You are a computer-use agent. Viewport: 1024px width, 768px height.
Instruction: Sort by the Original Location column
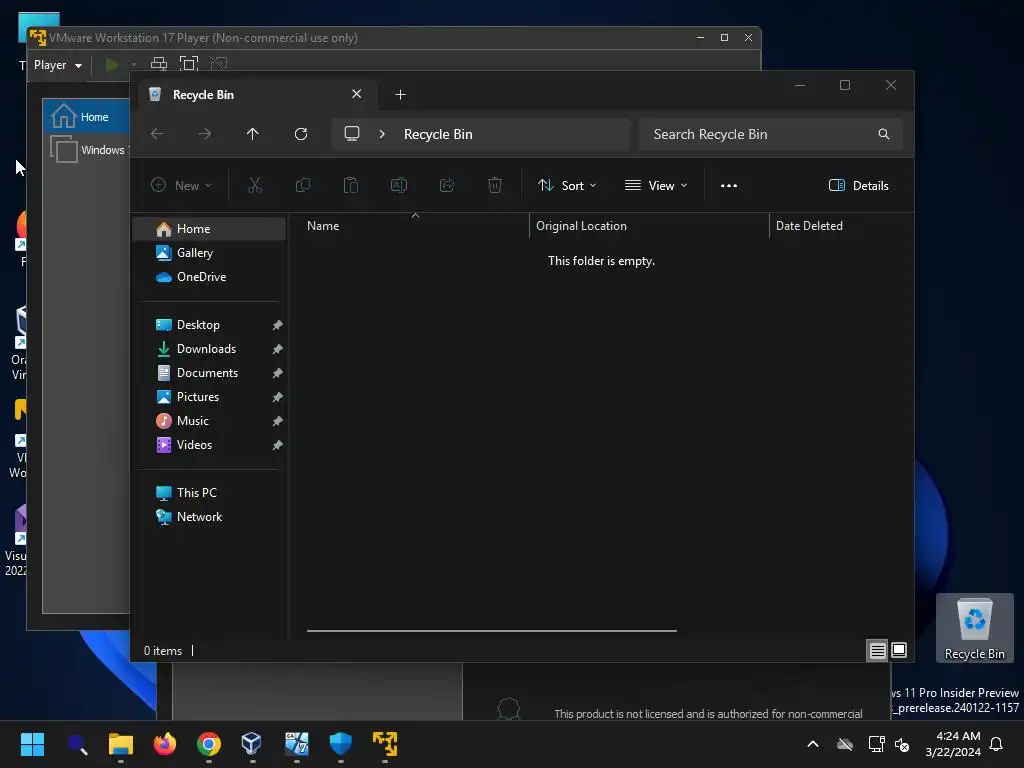pos(581,226)
